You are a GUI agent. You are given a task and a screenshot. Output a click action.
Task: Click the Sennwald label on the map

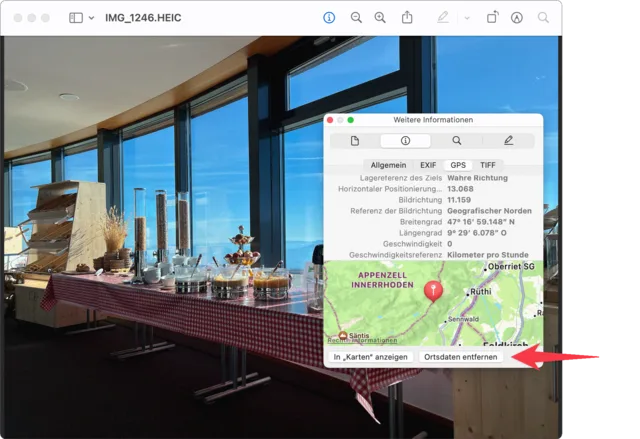click(463, 319)
